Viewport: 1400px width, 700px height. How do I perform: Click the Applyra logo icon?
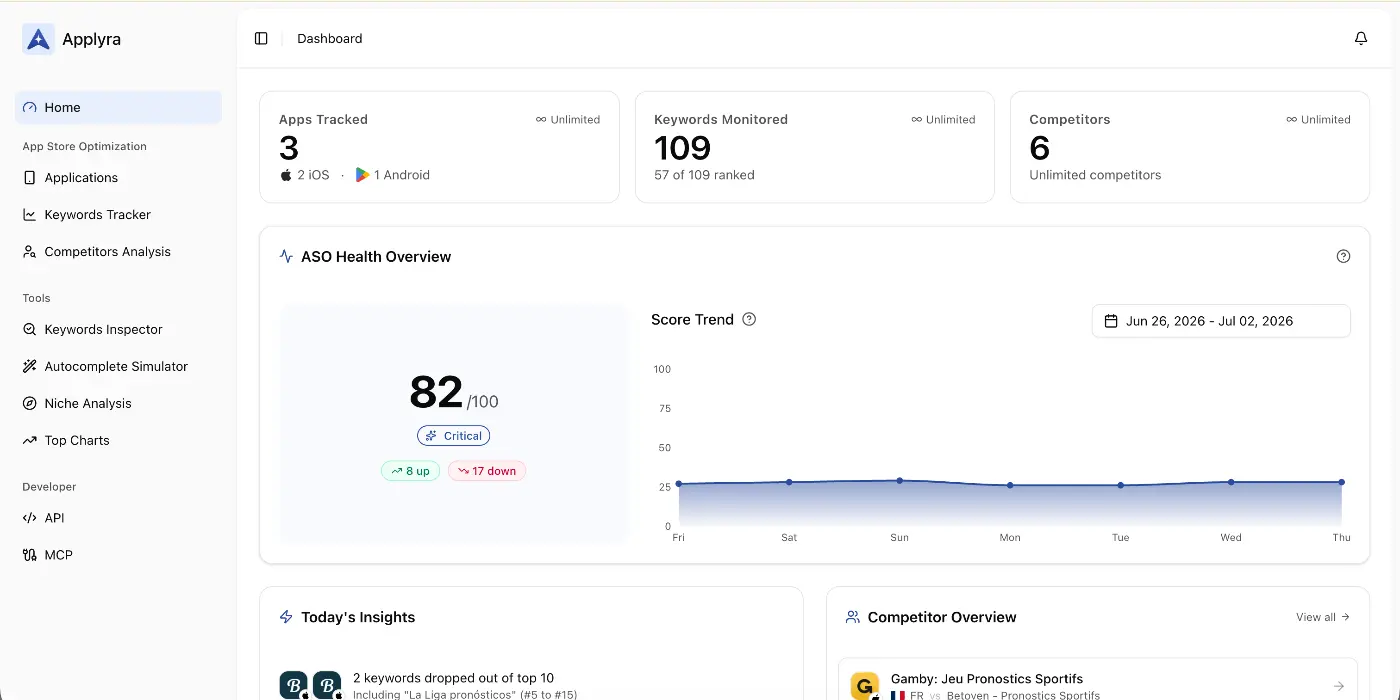coord(39,39)
